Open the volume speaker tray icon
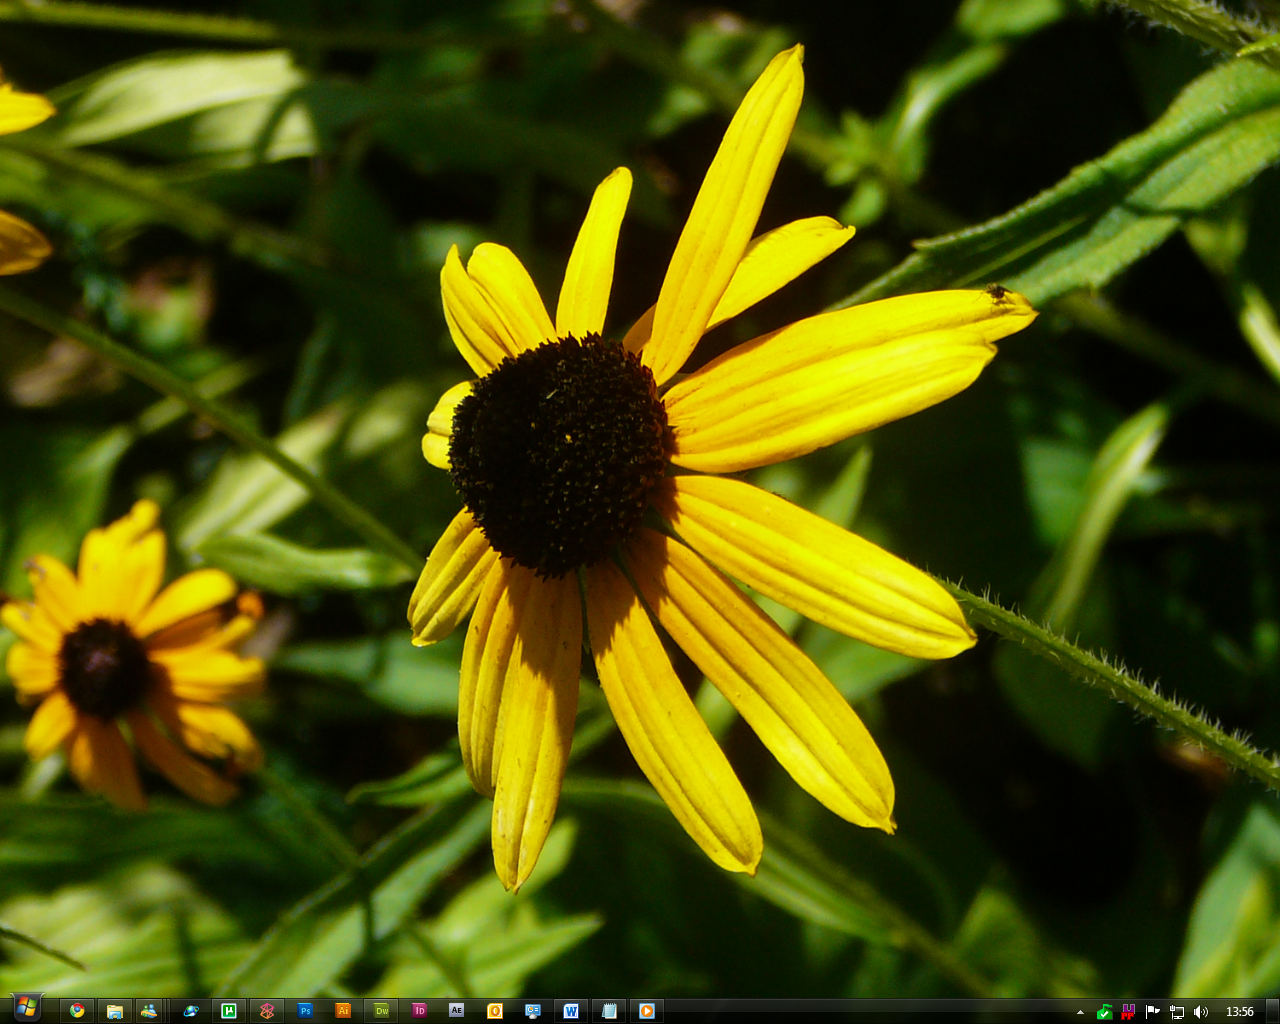This screenshot has height=1024, width=1280. [x=1201, y=1012]
